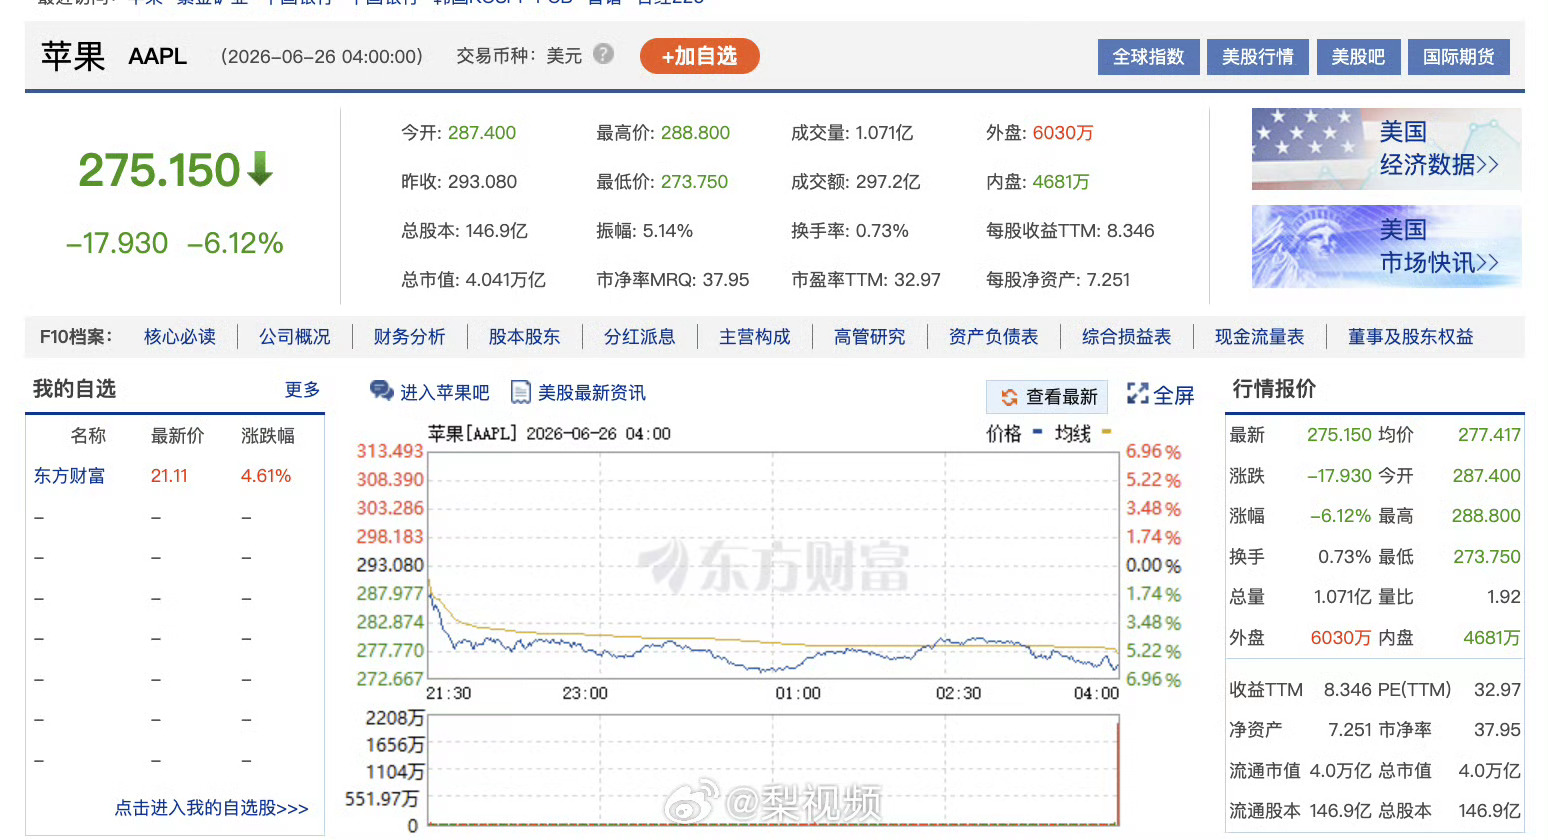Open the 董事及股东权益 F10 tab

1411,337
